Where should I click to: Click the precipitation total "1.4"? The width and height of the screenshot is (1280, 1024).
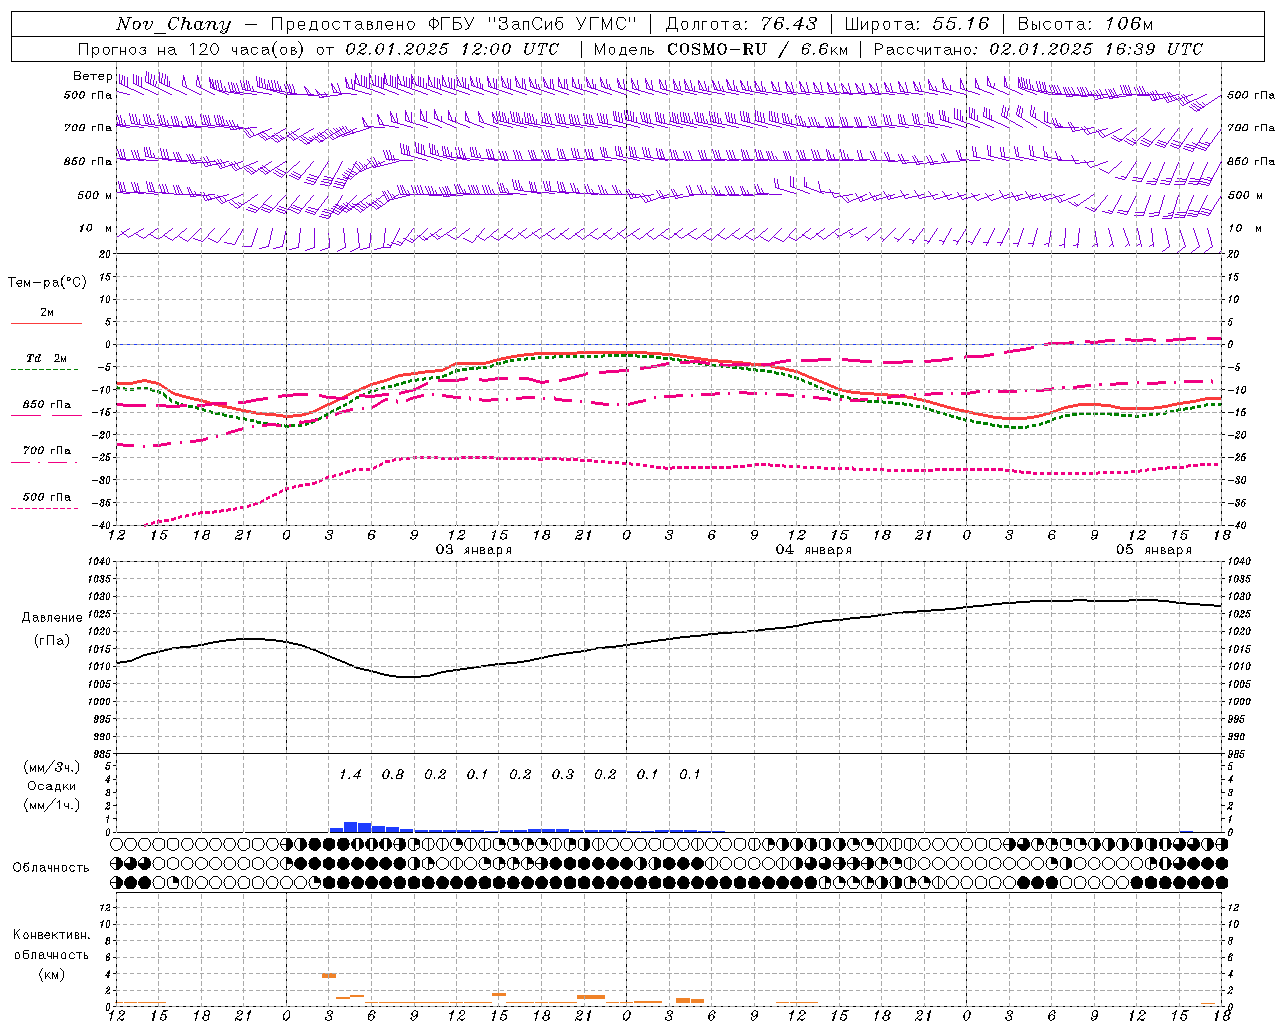coord(350,774)
